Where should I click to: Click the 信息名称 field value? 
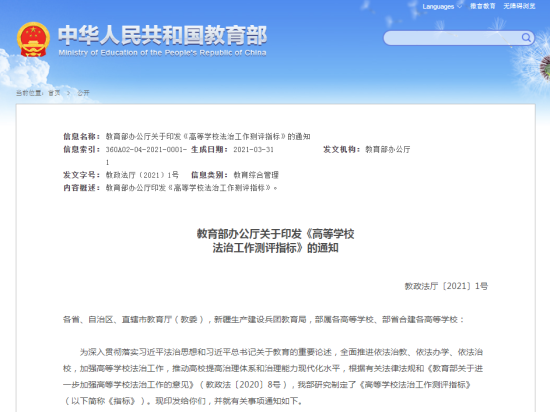pos(208,136)
